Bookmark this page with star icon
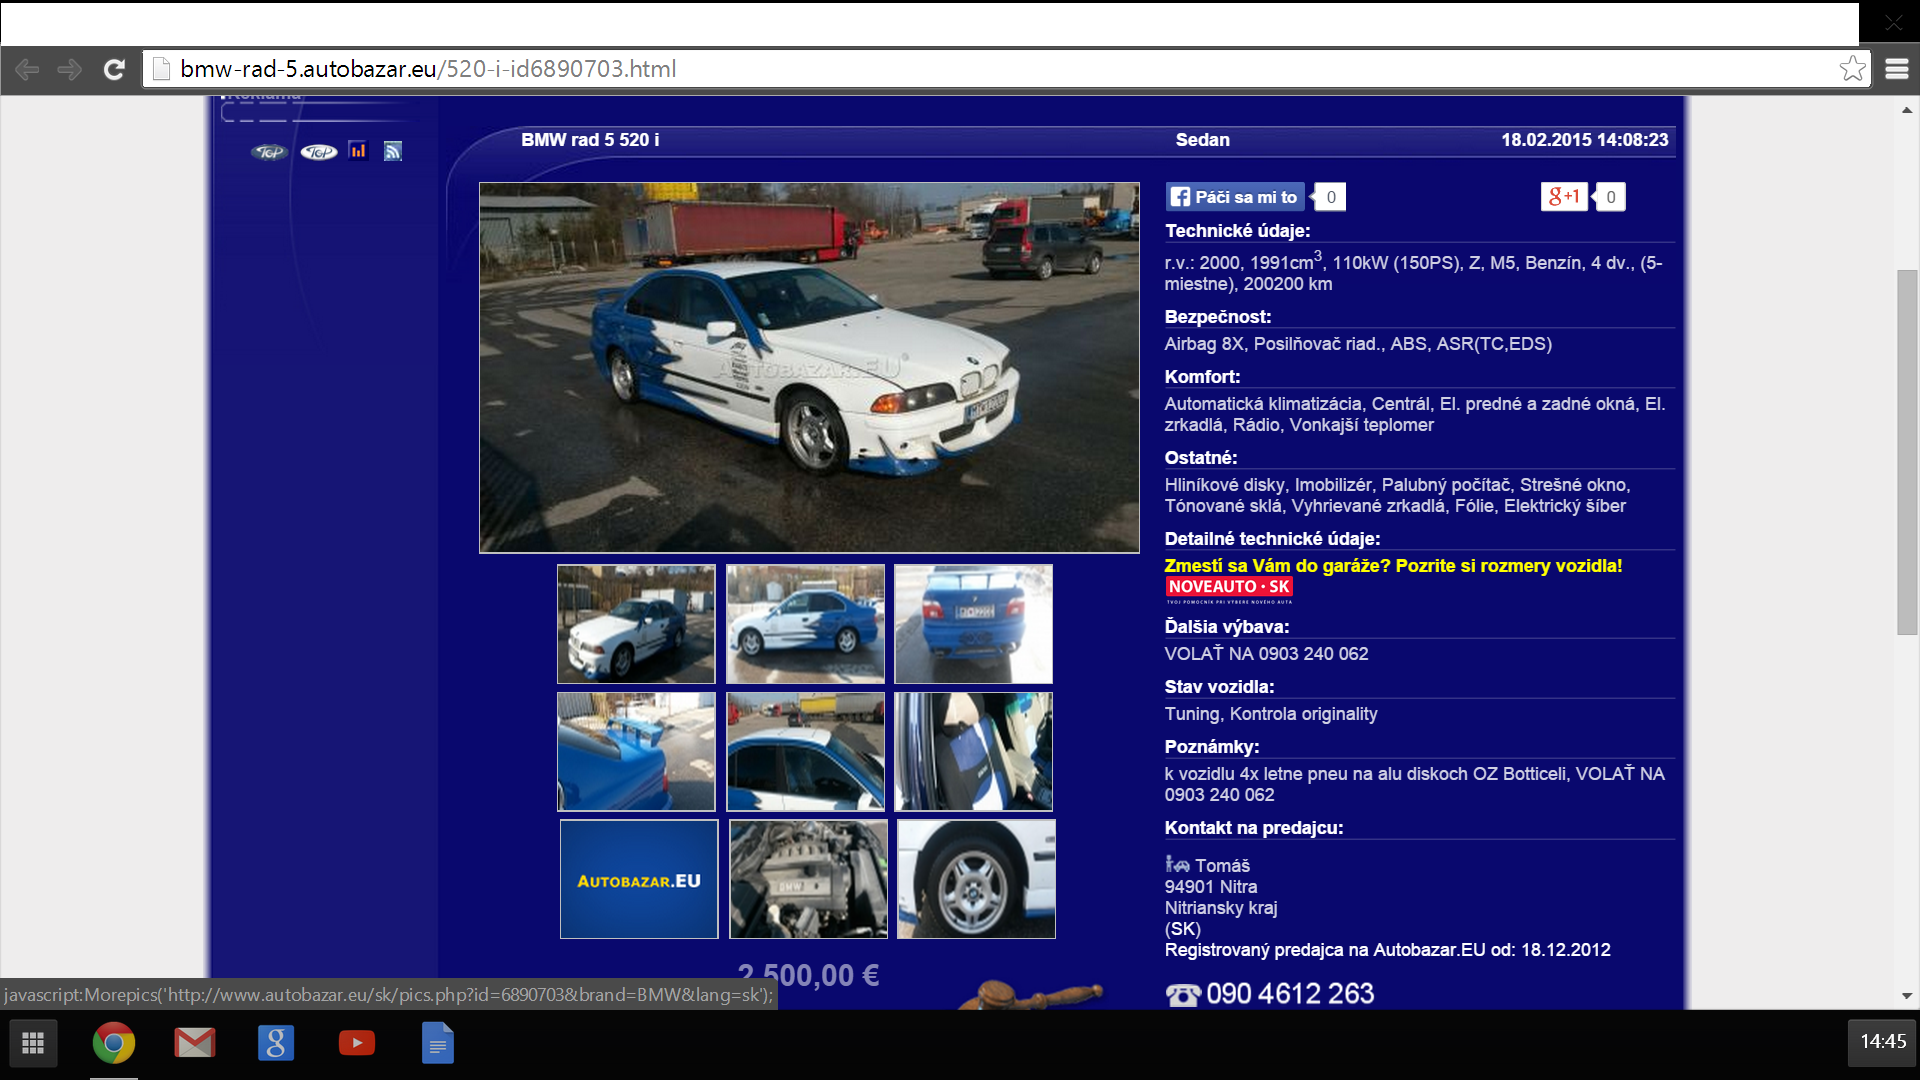Viewport: 1920px width, 1080px height. [1852, 69]
